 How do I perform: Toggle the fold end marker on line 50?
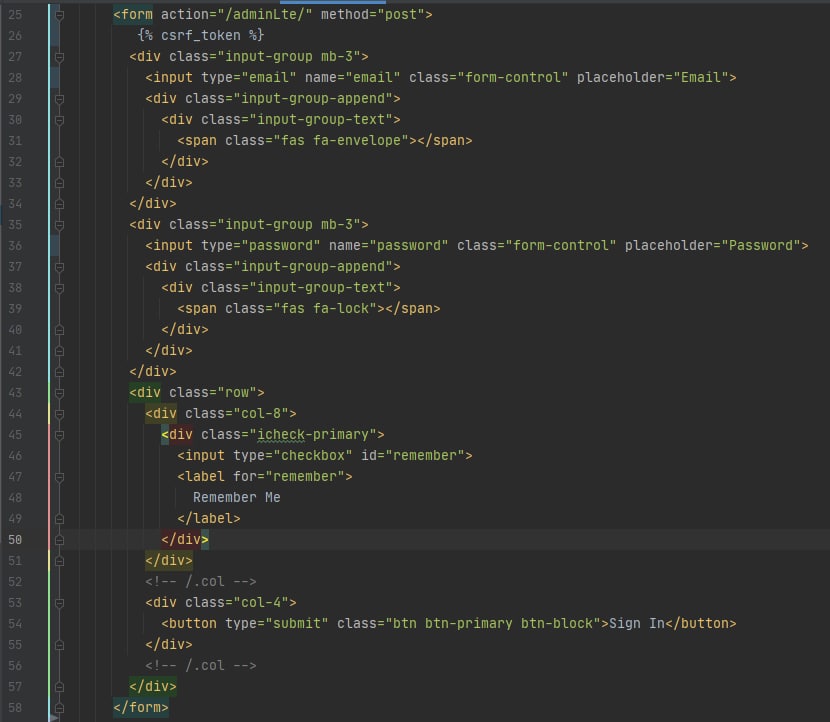(59, 540)
